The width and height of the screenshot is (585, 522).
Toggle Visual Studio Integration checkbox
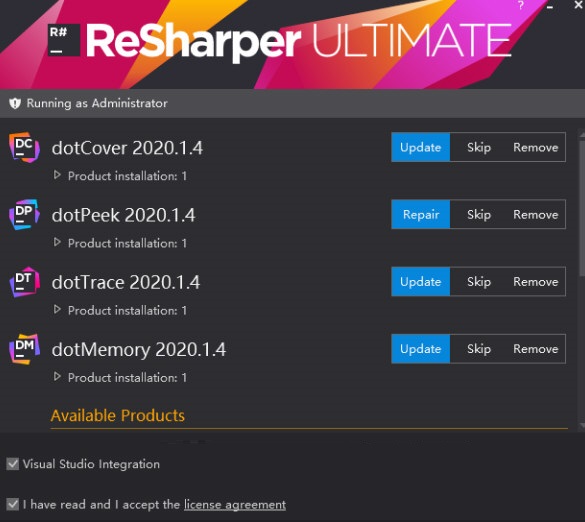coord(13,464)
